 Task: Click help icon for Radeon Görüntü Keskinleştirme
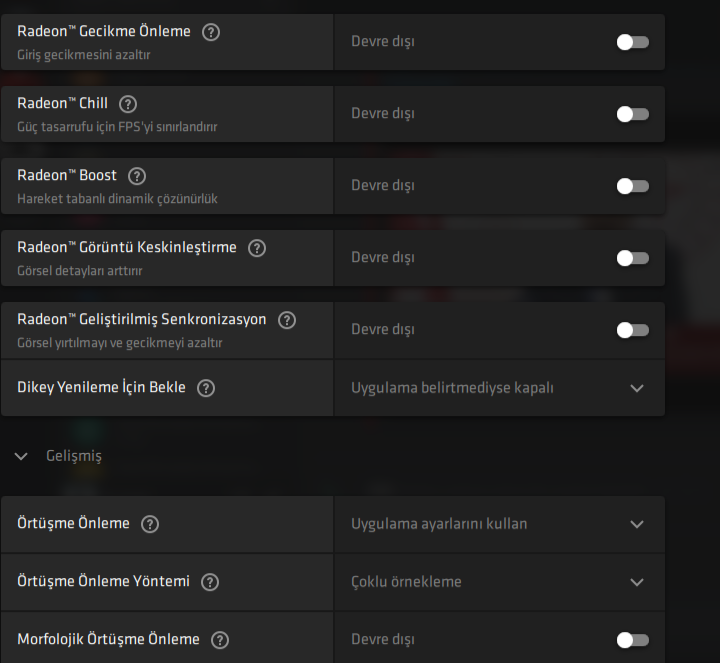tap(257, 248)
